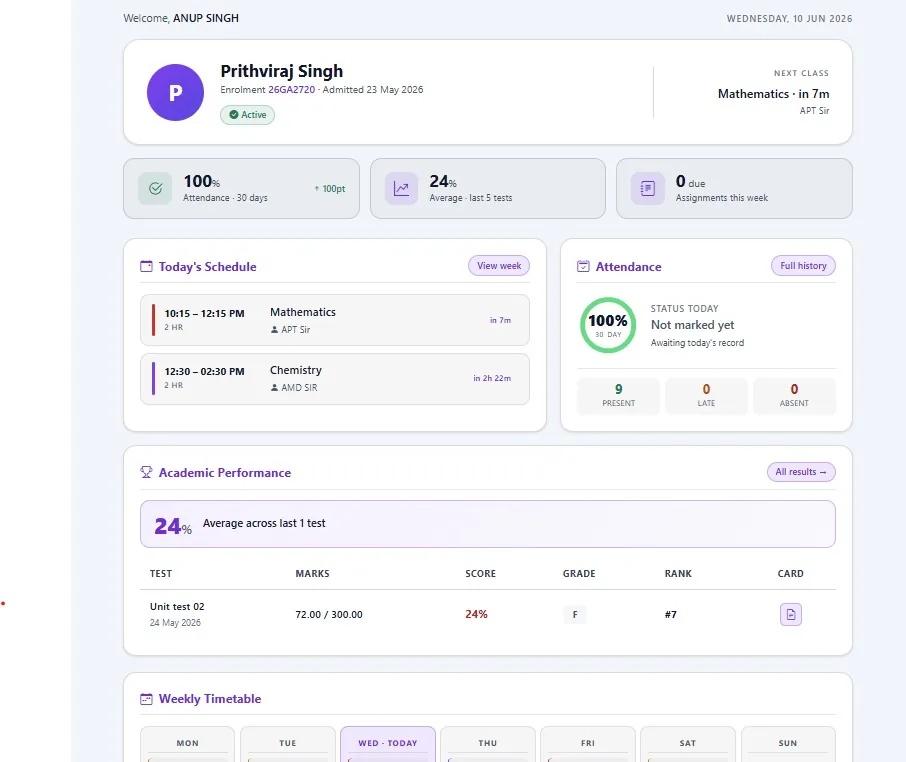Click the marks value 72.00 / 300.00

[x=329, y=615]
